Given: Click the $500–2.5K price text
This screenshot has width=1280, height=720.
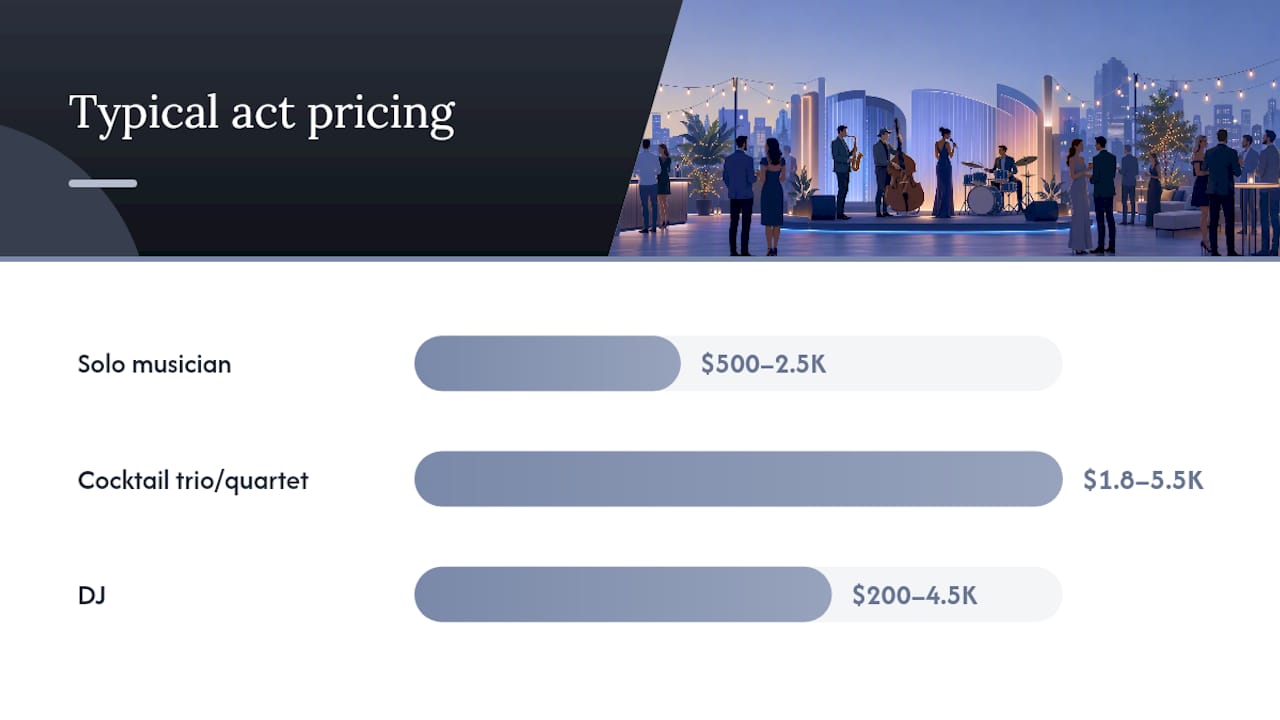Looking at the screenshot, I should coord(763,364).
